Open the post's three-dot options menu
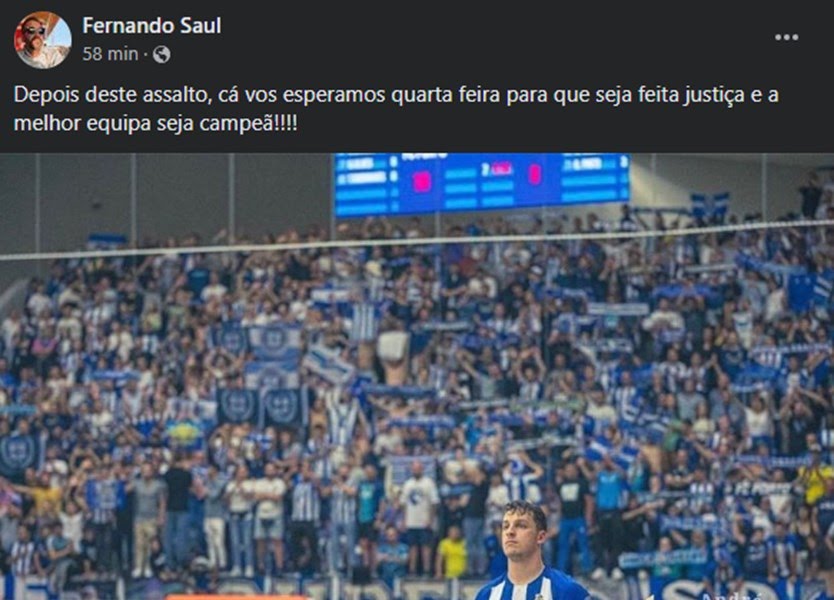Image resolution: width=834 pixels, height=600 pixels. [786, 37]
